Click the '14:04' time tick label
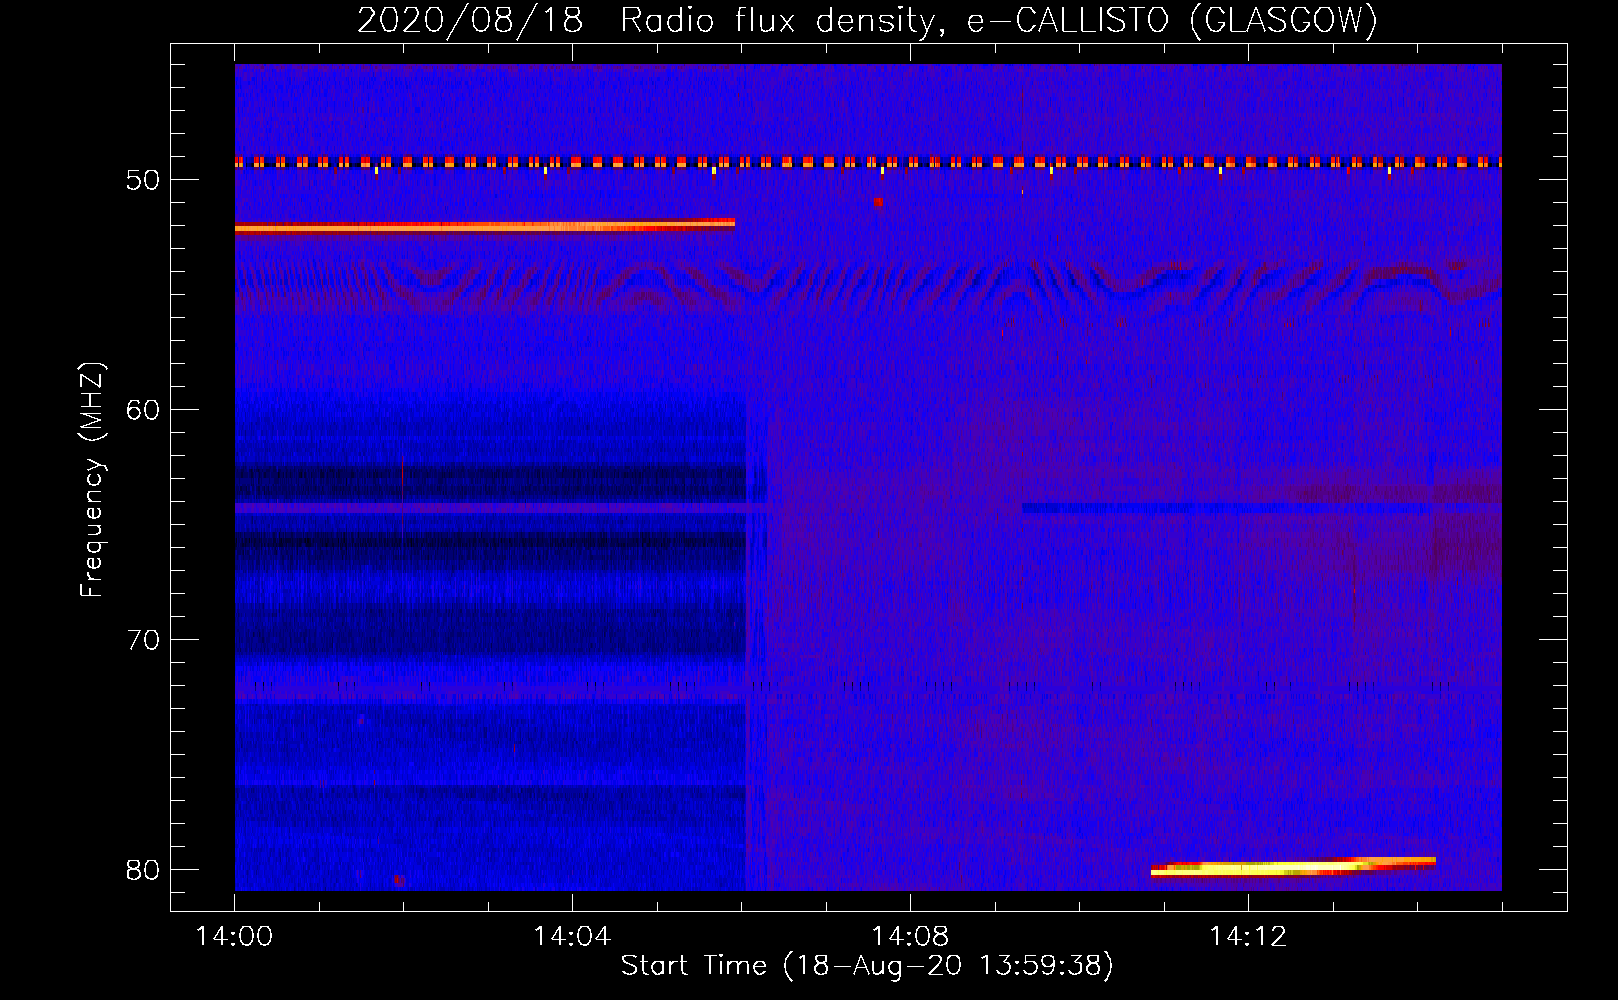Viewport: 1618px width, 1000px height. pos(572,937)
